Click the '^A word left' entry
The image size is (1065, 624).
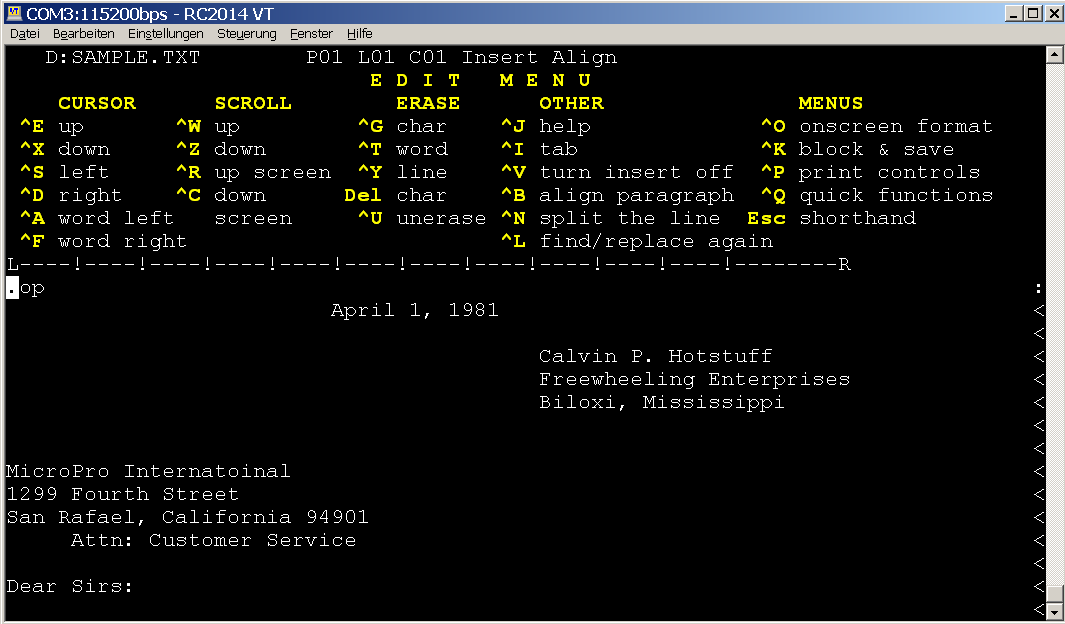pyautogui.click(x=97, y=219)
